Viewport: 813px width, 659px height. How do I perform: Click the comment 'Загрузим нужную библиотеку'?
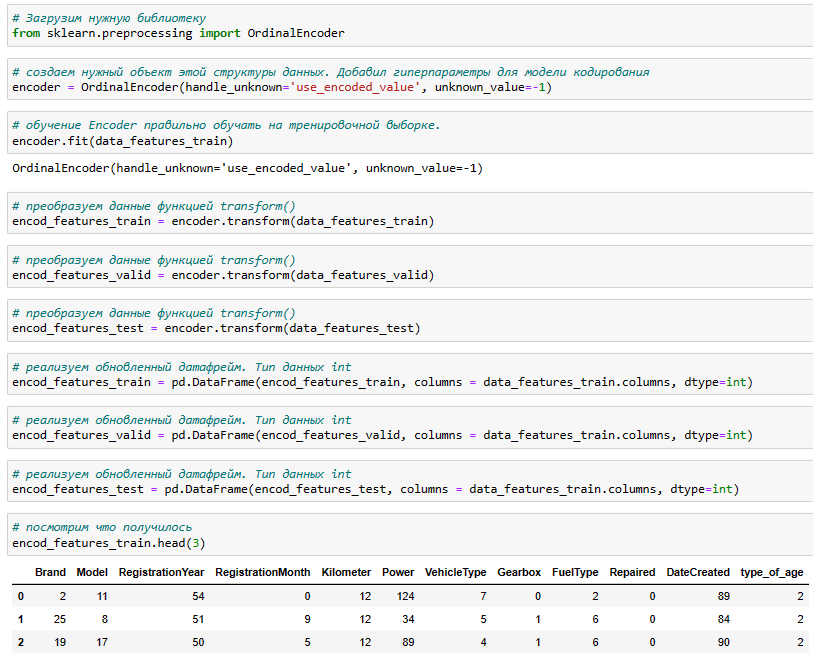point(109,18)
